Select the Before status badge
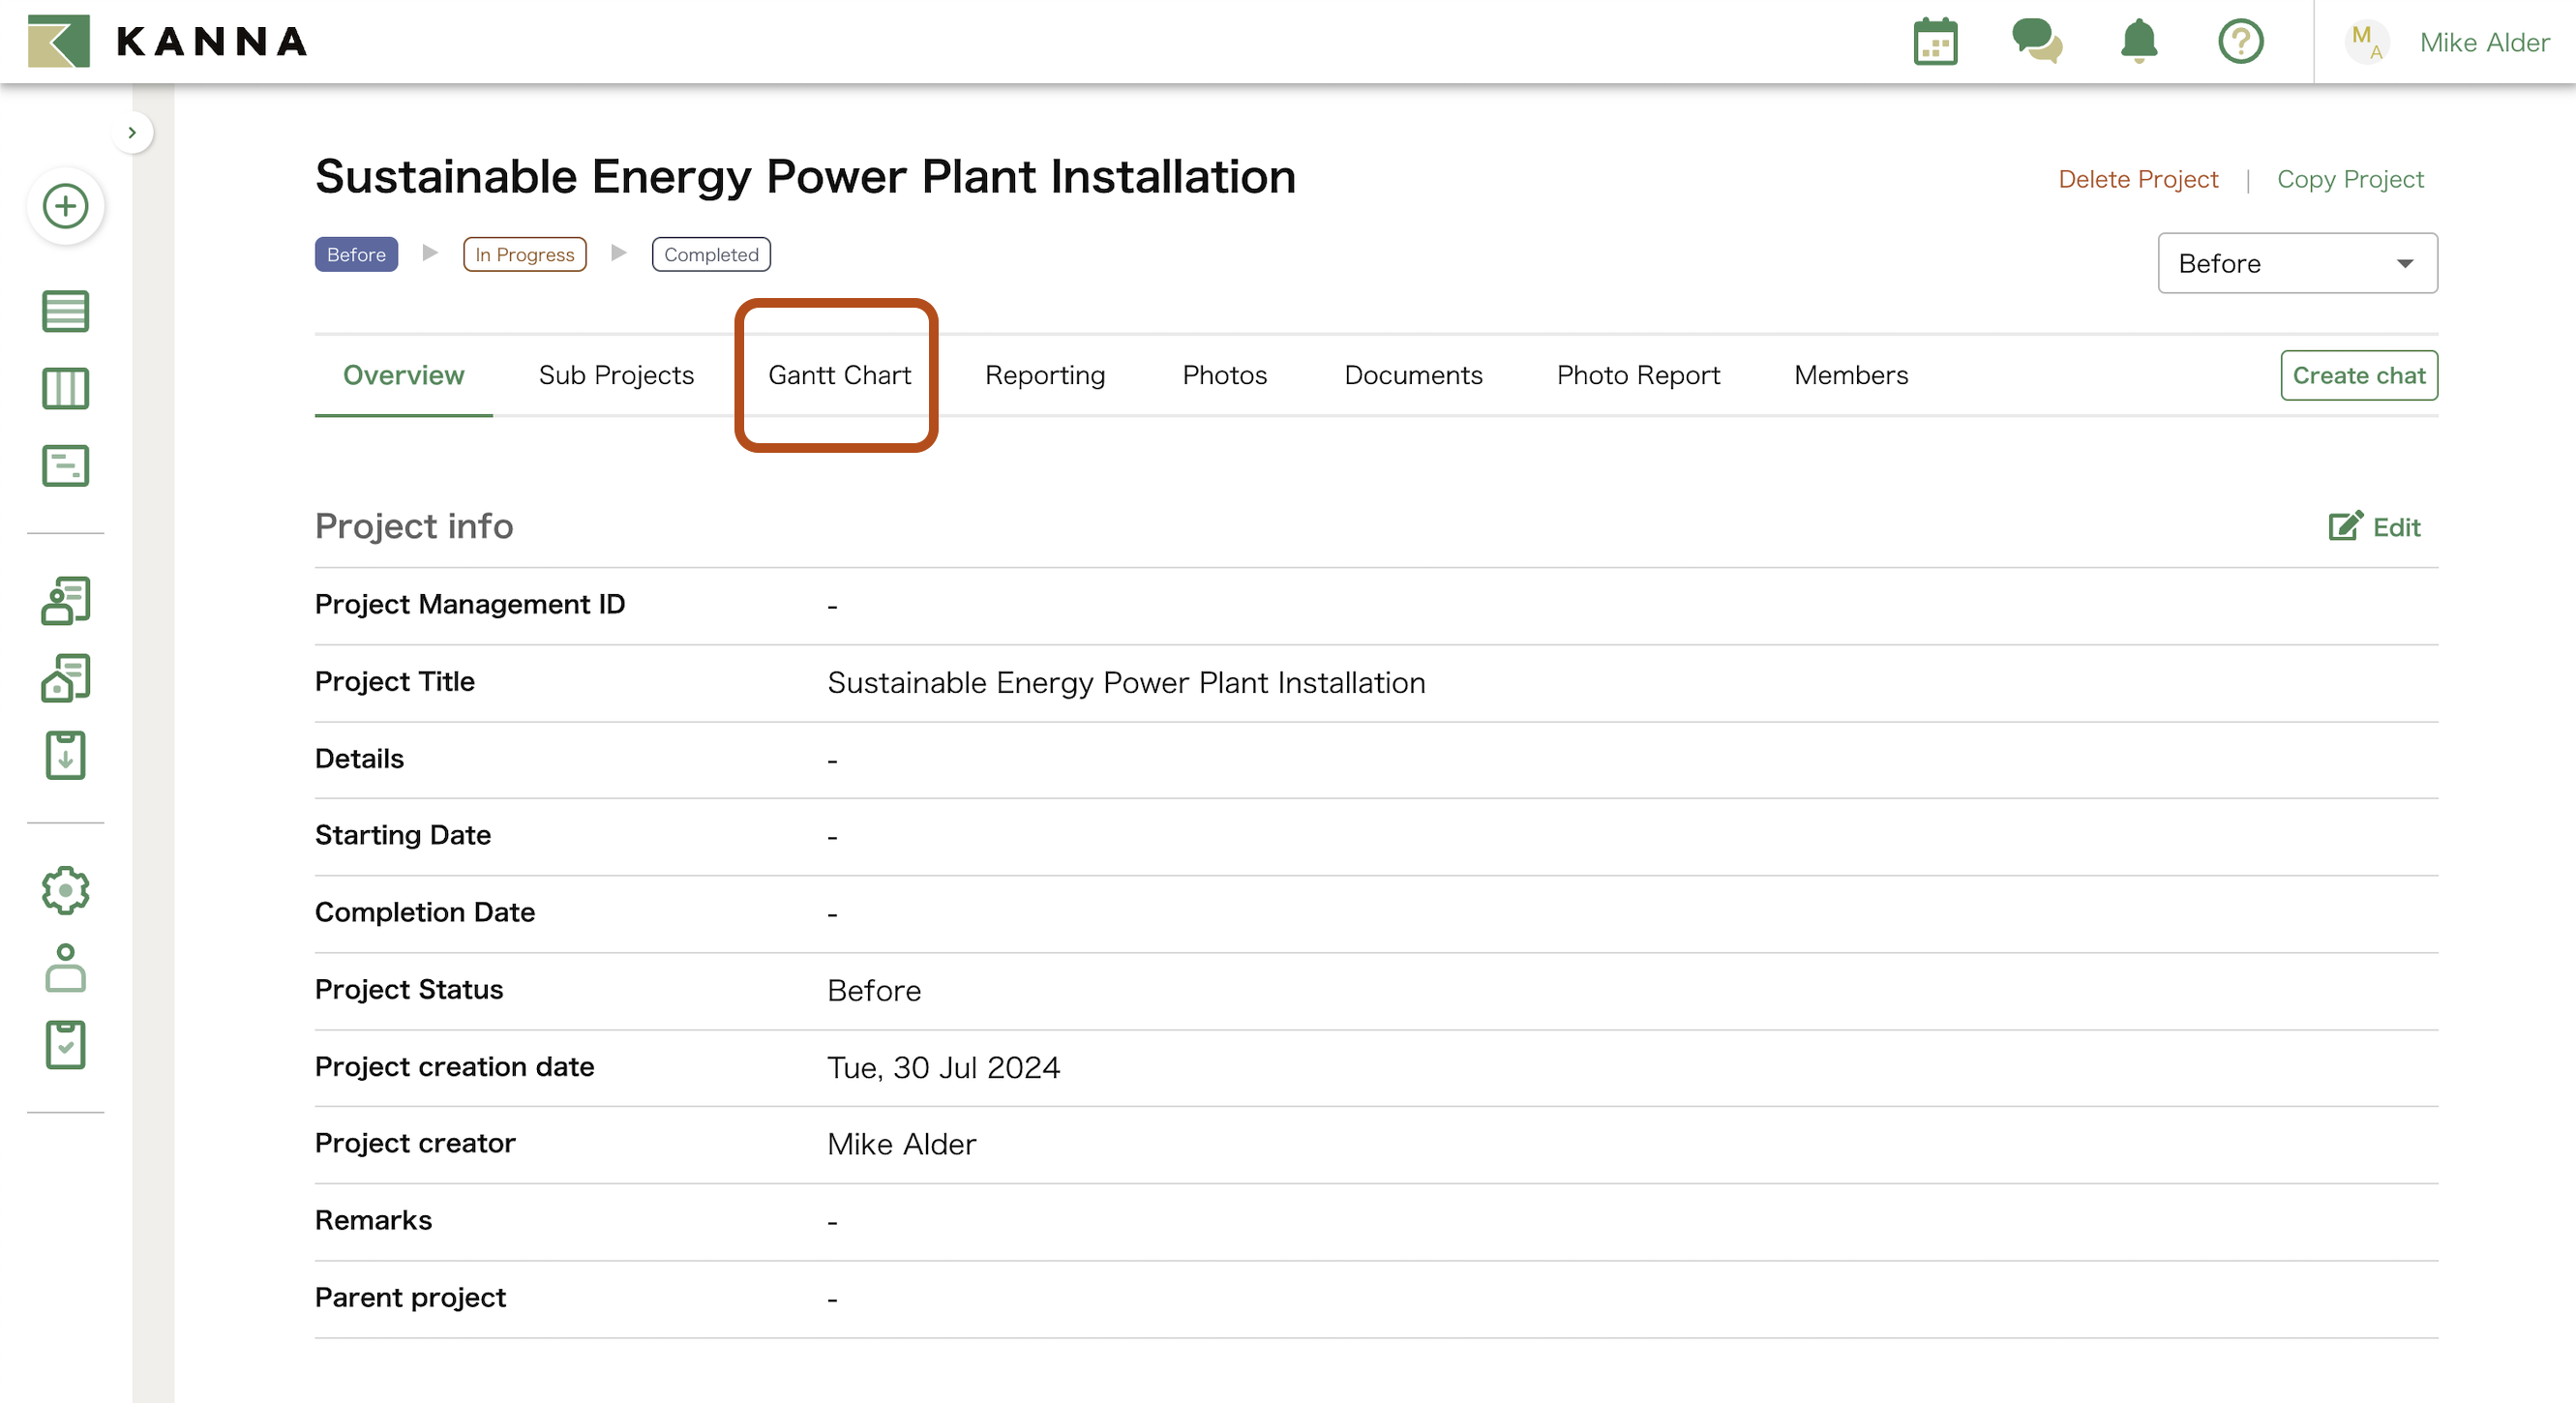Viewport: 2576px width, 1403px height. click(x=356, y=254)
